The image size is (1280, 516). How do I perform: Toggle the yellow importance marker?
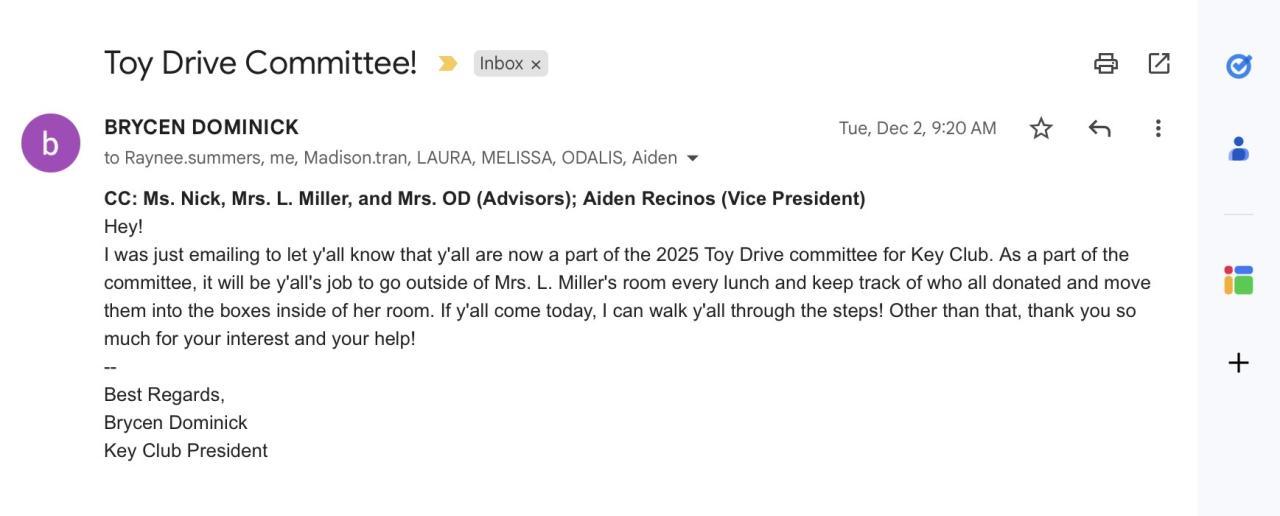pyautogui.click(x=447, y=64)
